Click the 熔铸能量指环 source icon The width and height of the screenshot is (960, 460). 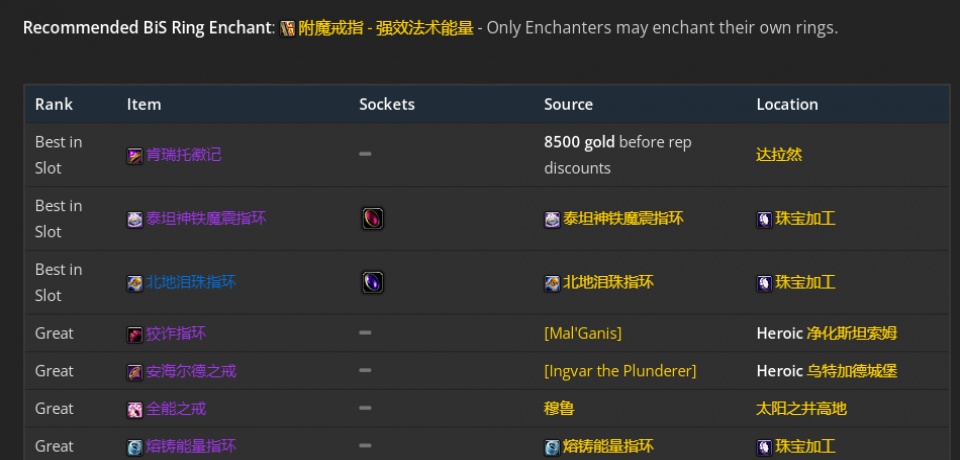(552, 447)
